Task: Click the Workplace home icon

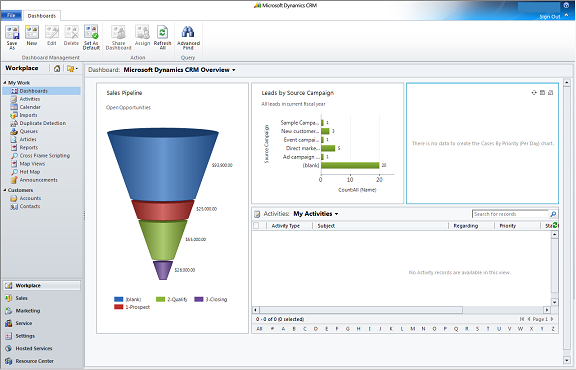Action: pyautogui.click(x=57, y=68)
